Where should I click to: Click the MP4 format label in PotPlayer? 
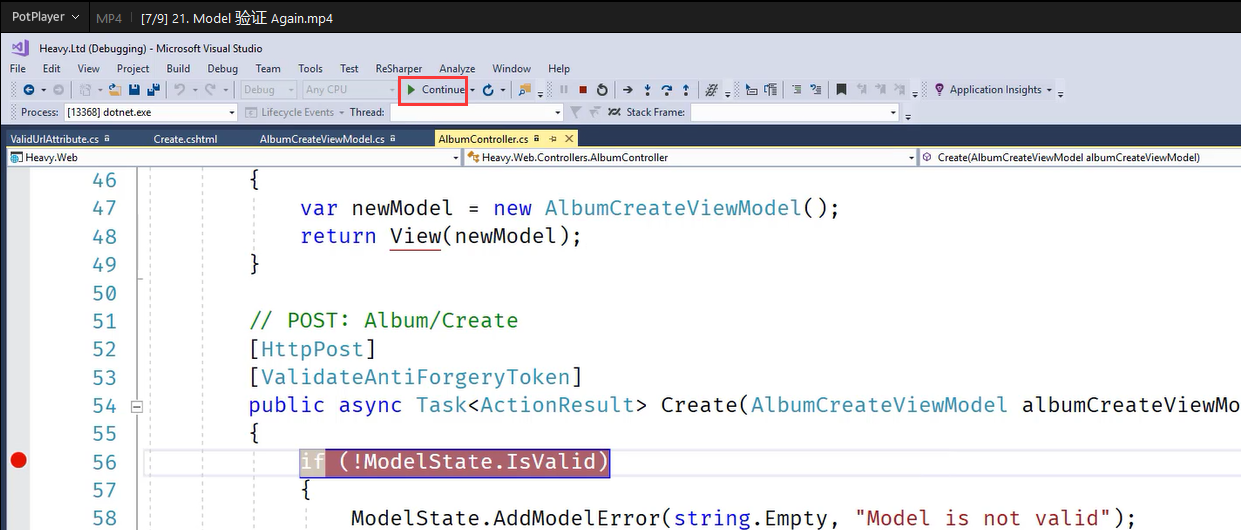point(109,18)
